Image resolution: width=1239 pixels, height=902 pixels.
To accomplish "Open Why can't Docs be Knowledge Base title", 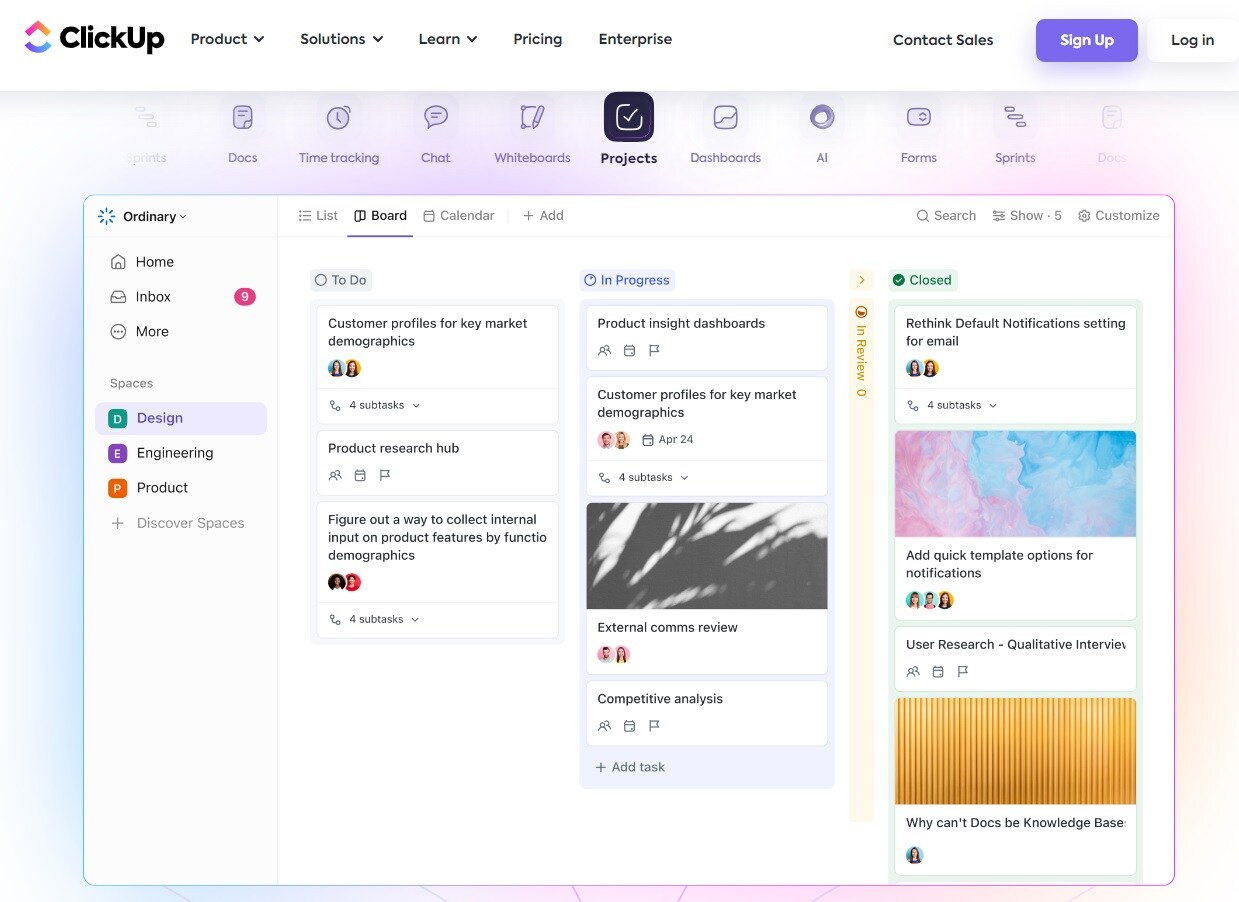I will pyautogui.click(x=1015, y=823).
